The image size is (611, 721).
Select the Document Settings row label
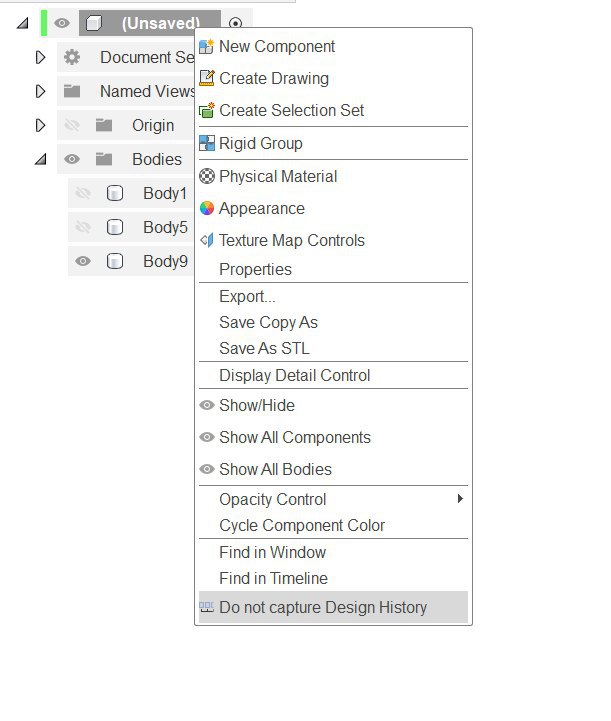[x=147, y=57]
